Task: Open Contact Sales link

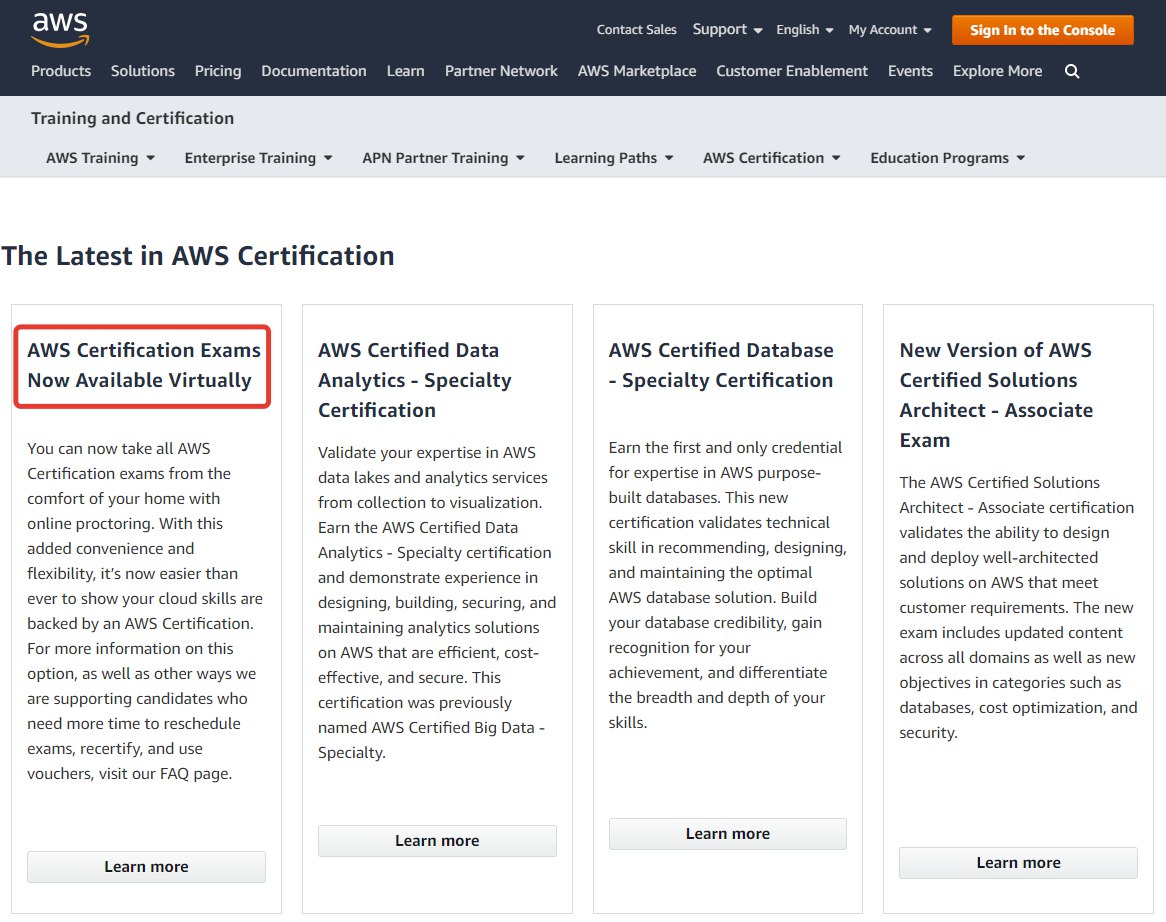Action: (x=637, y=30)
